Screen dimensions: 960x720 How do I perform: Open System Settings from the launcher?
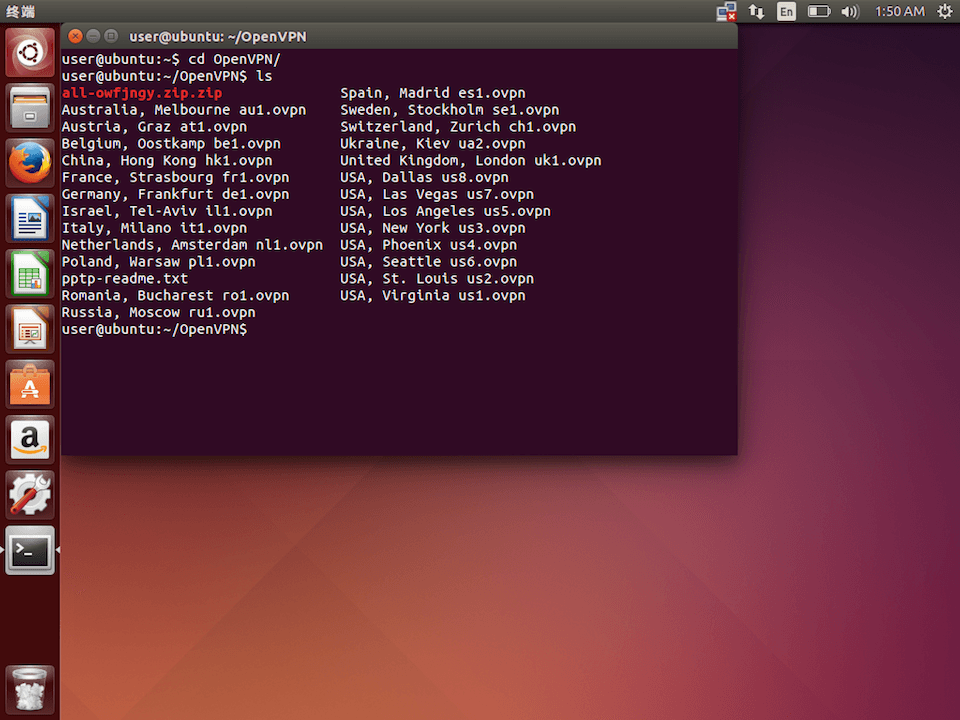[30, 495]
